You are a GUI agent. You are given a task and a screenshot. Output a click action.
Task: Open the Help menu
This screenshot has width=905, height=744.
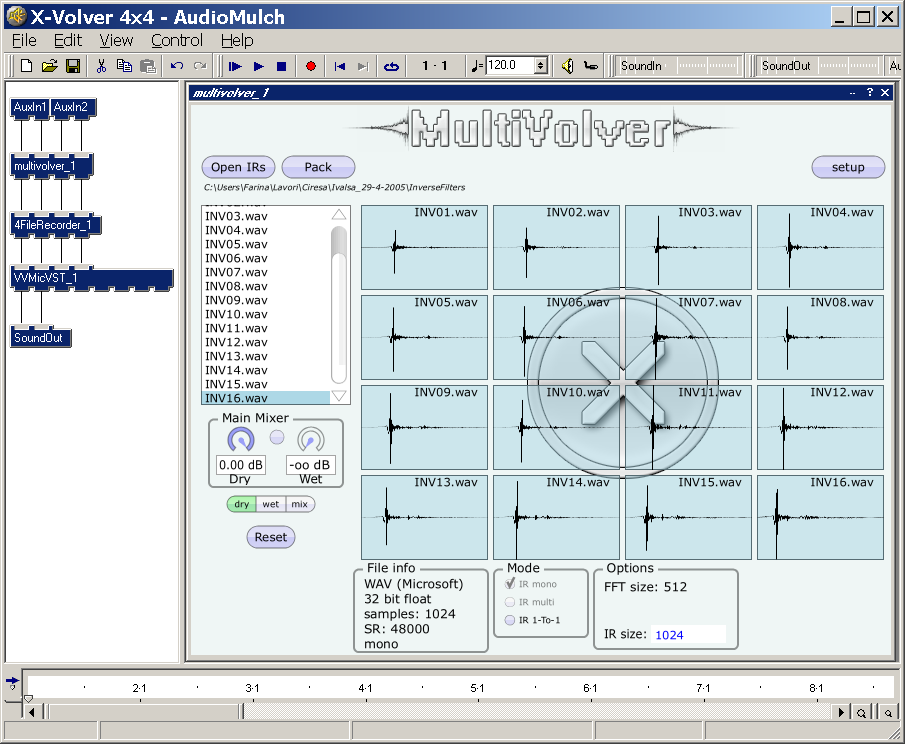point(237,40)
